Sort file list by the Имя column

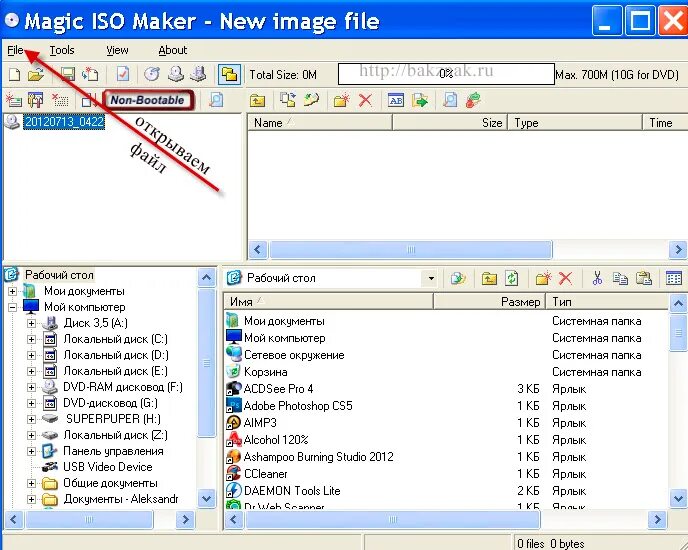point(329,302)
